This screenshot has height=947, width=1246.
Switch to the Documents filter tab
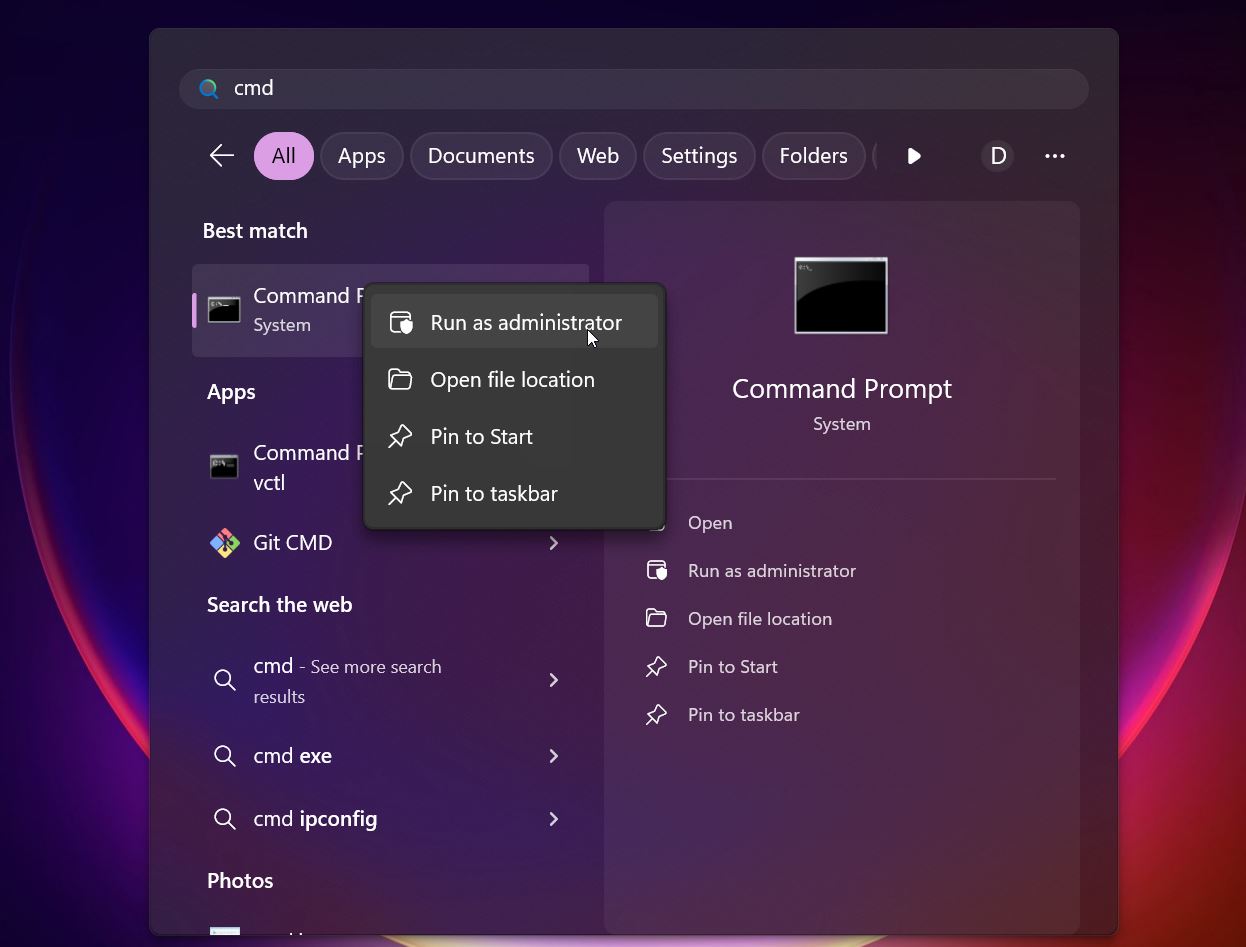(x=481, y=156)
